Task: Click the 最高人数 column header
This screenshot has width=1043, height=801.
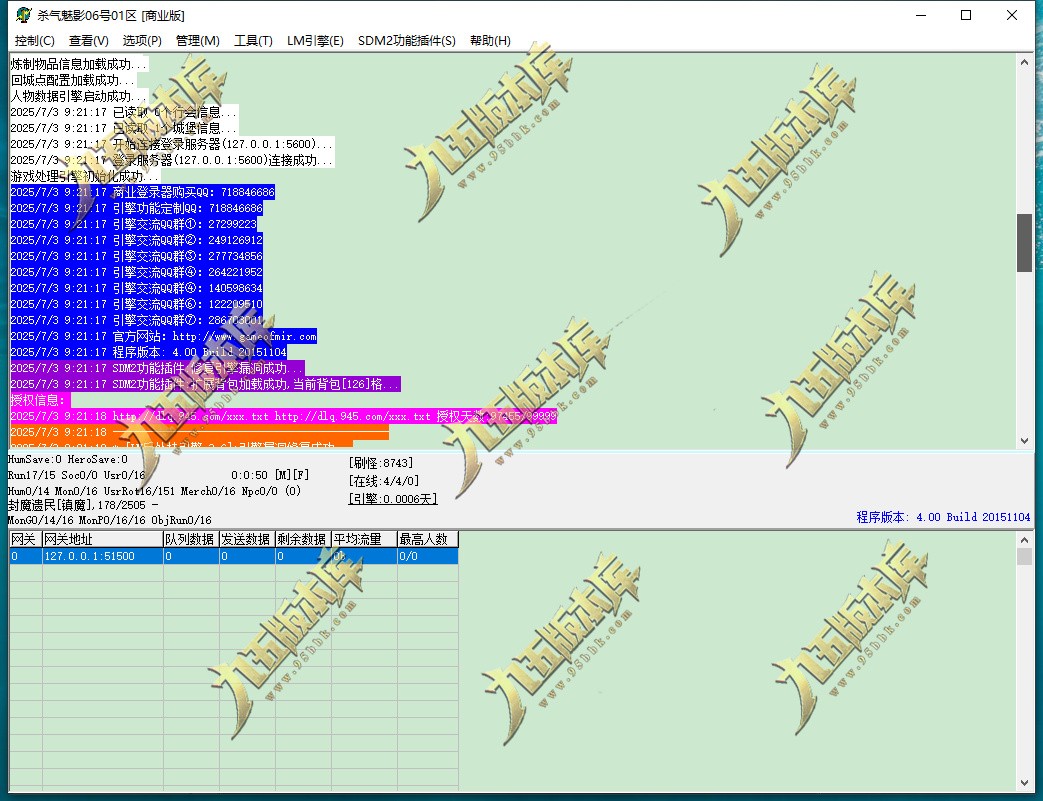Action: point(427,539)
